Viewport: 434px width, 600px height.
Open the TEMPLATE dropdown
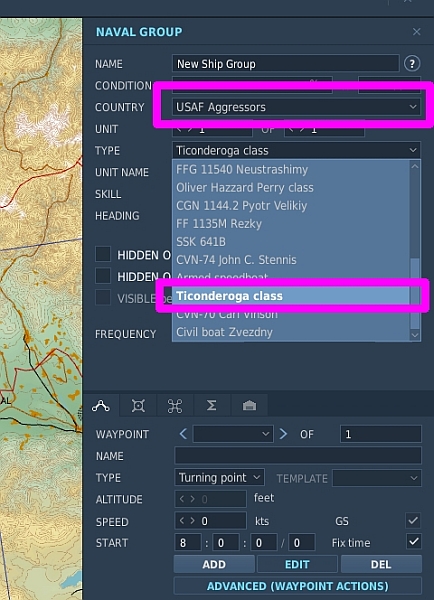[377, 478]
